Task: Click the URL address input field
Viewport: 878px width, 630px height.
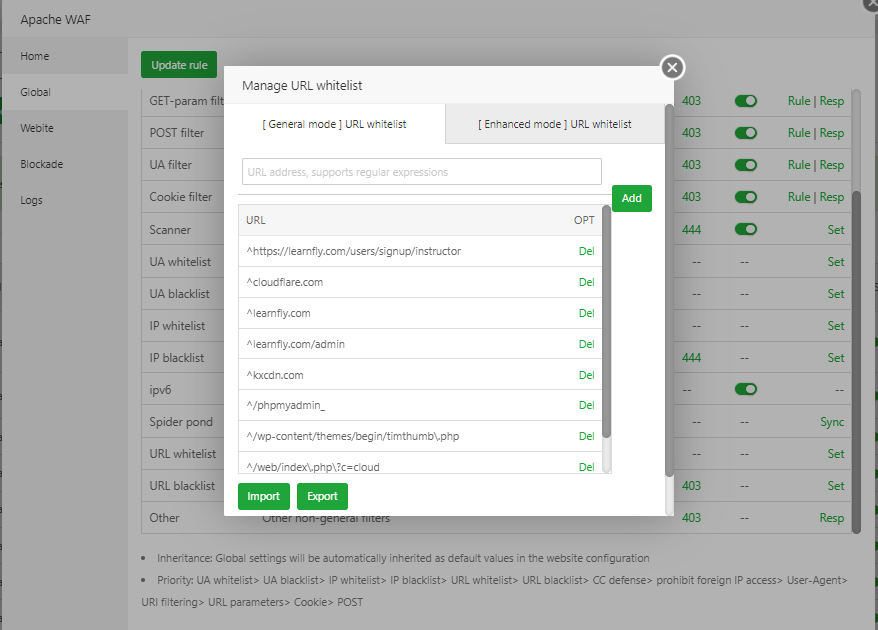Action: click(421, 172)
